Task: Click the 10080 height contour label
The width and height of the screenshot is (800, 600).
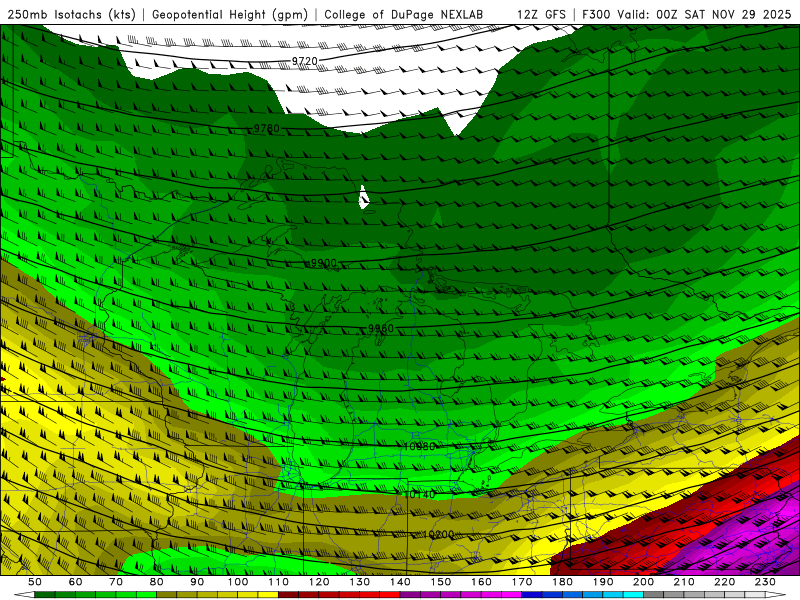Action: (419, 446)
